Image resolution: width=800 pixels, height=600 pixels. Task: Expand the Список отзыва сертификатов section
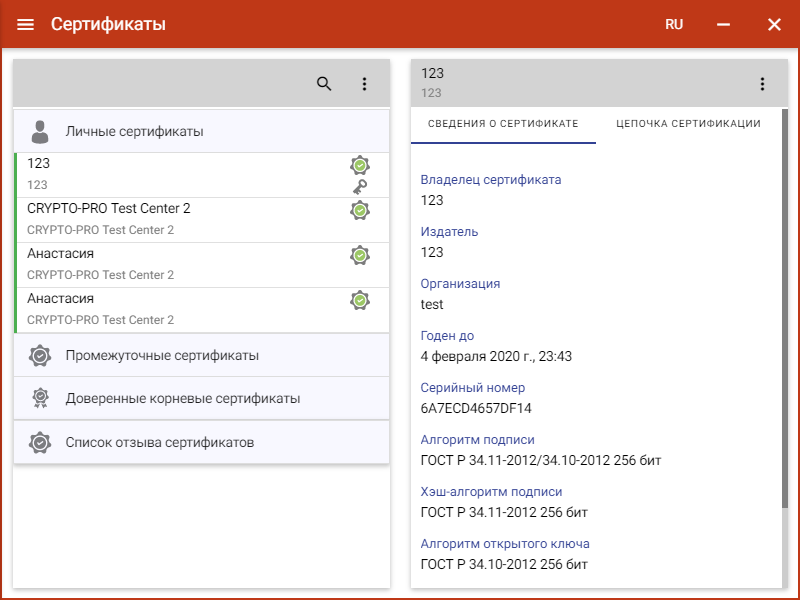tap(200, 442)
